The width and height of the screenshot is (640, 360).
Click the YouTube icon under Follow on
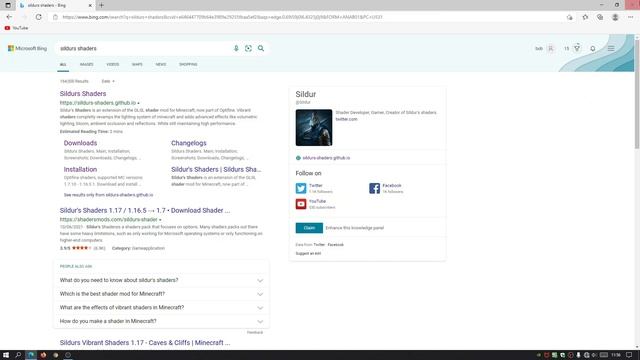301,204
